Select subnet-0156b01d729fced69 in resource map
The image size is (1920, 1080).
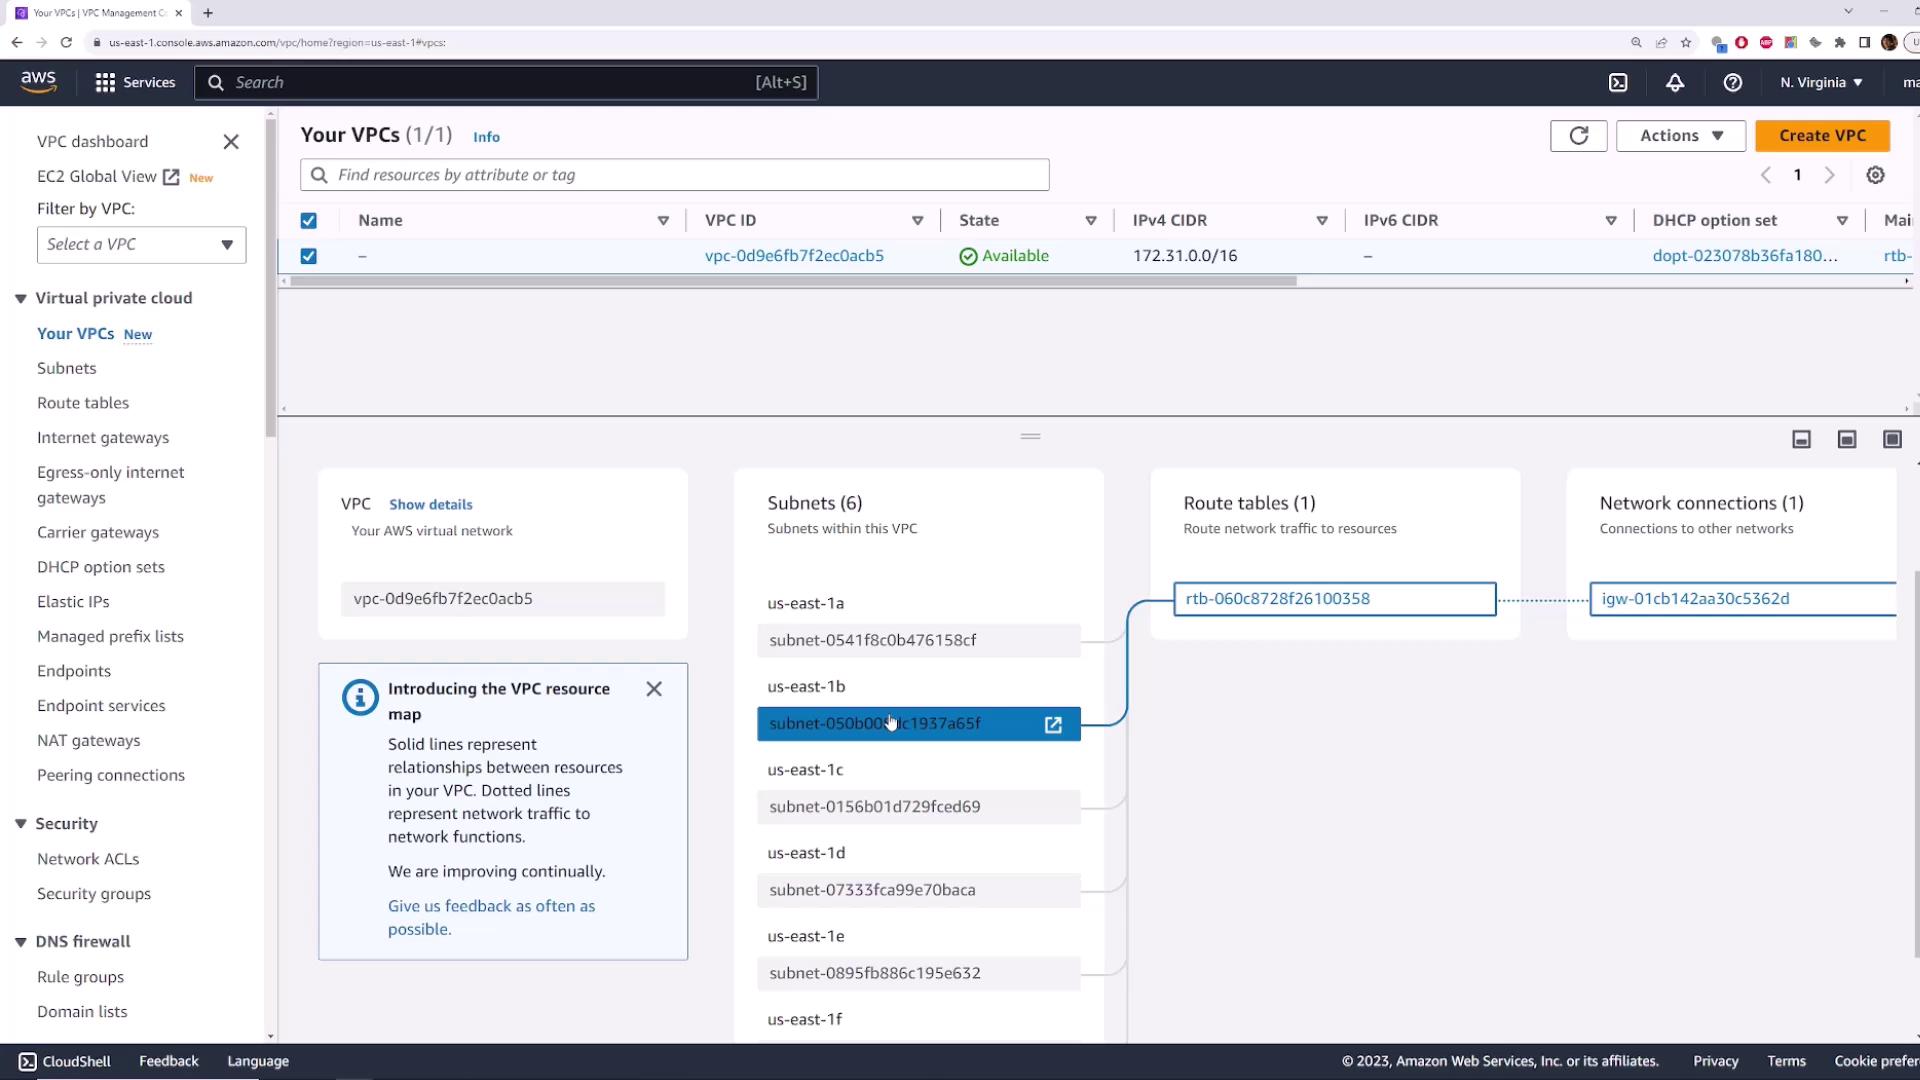[x=919, y=807]
